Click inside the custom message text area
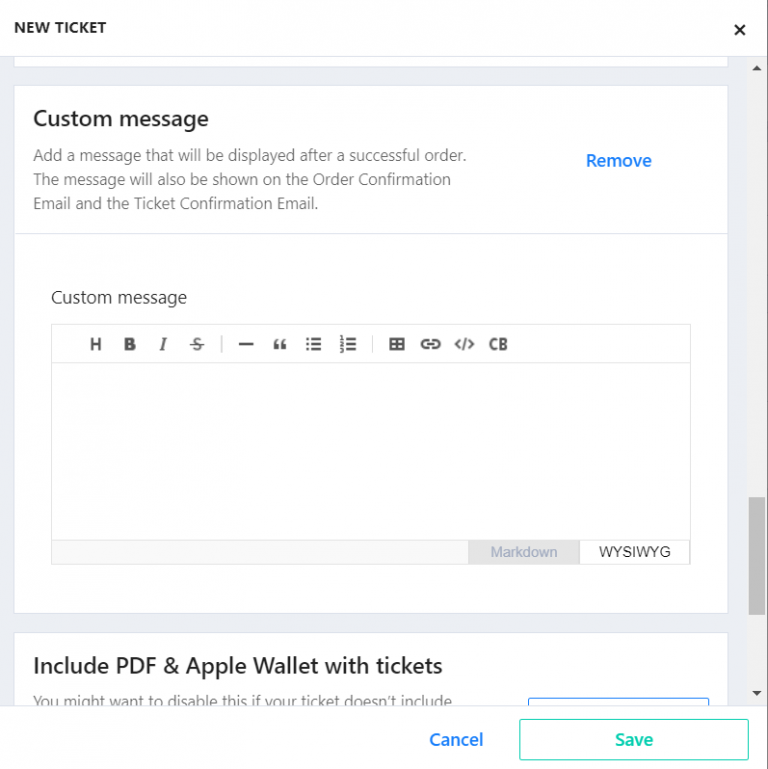The height and width of the screenshot is (769, 768). (x=370, y=450)
